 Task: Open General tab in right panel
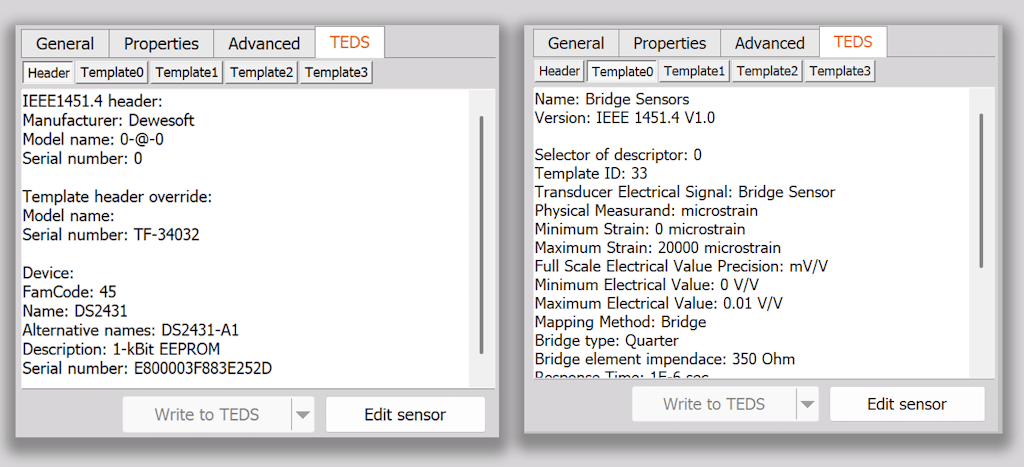[x=576, y=44]
